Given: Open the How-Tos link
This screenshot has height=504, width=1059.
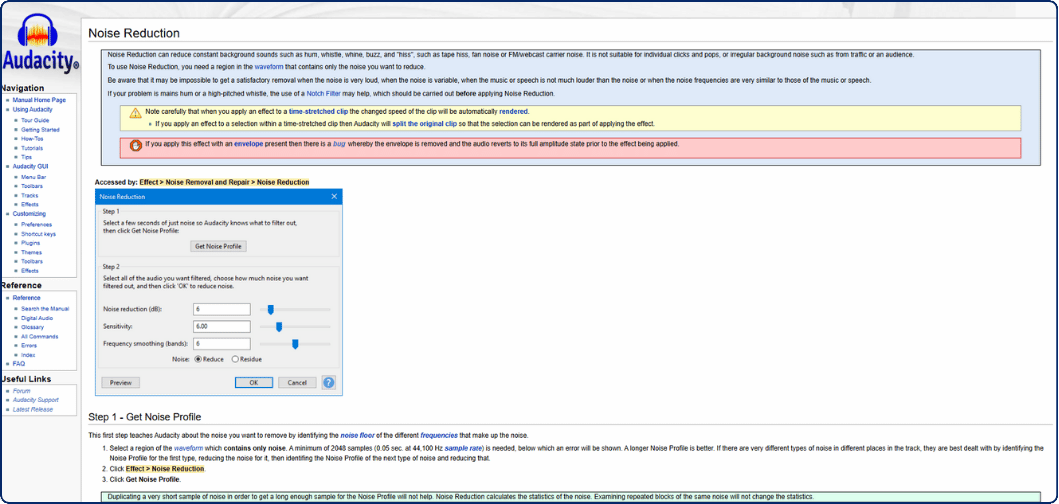Looking at the screenshot, I should coord(32,138).
